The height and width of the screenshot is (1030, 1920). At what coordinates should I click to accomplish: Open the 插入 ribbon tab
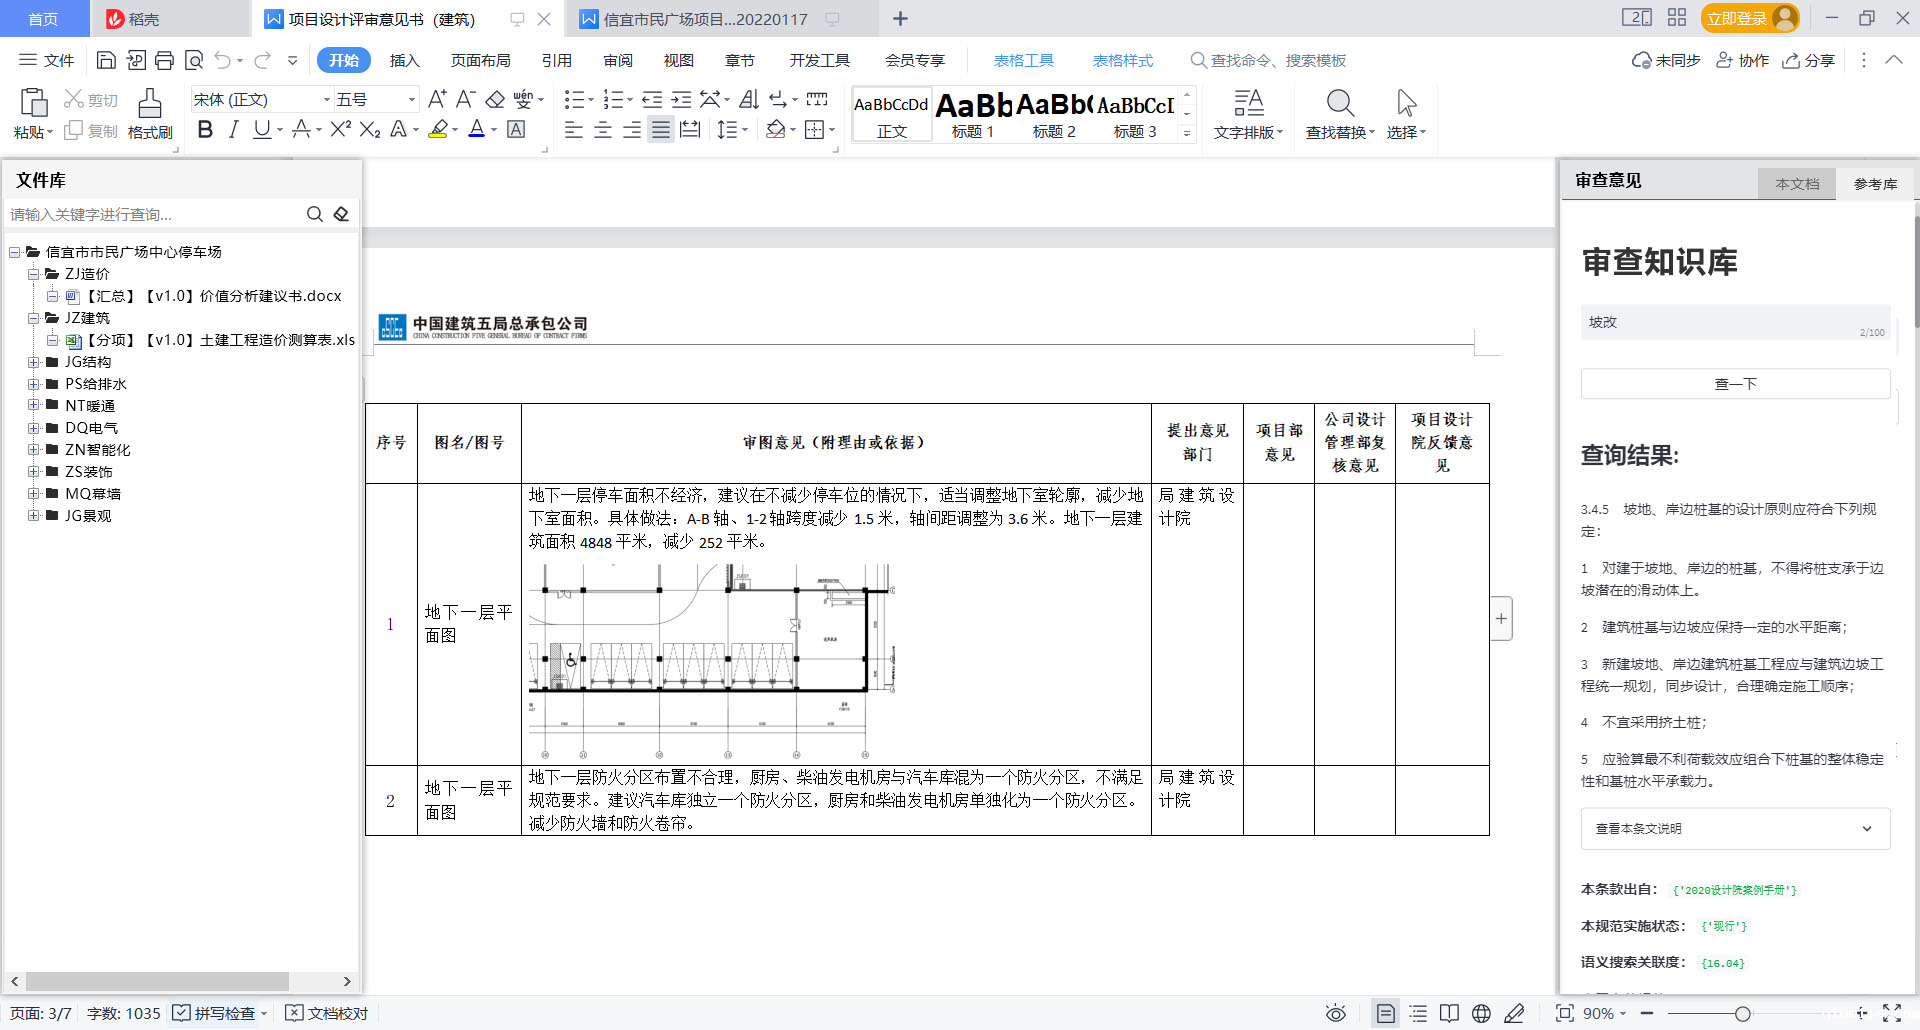click(404, 61)
